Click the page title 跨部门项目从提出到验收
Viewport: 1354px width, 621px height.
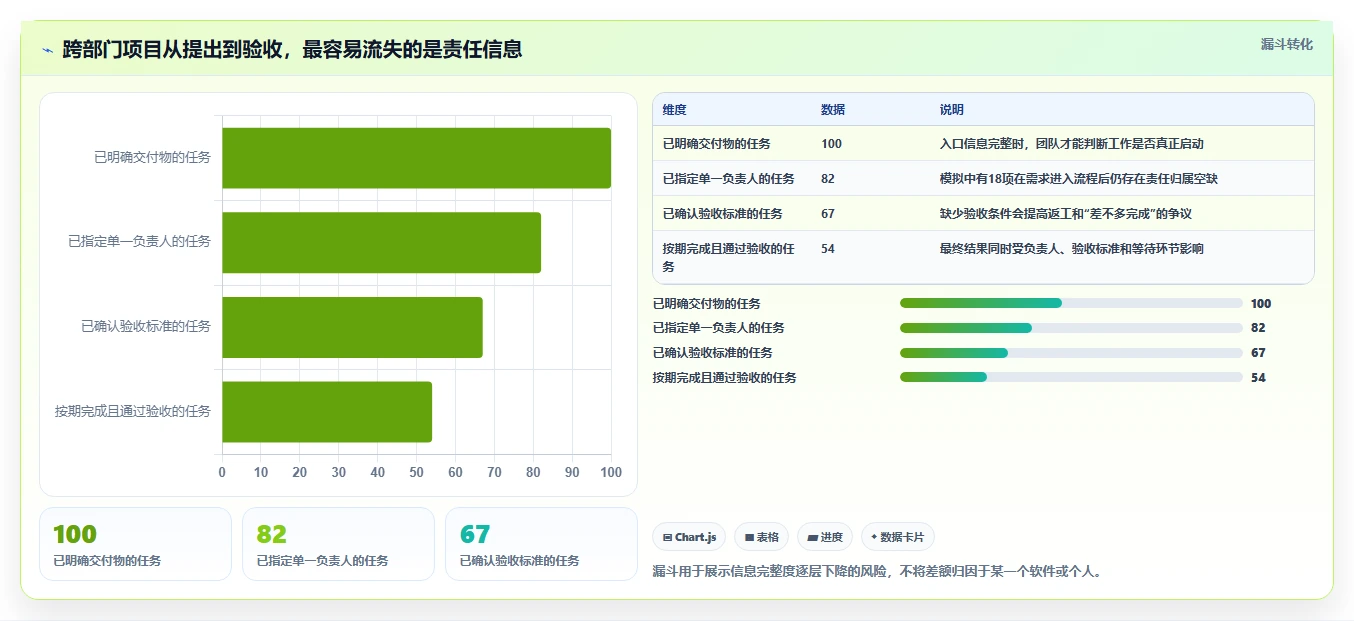click(292, 49)
